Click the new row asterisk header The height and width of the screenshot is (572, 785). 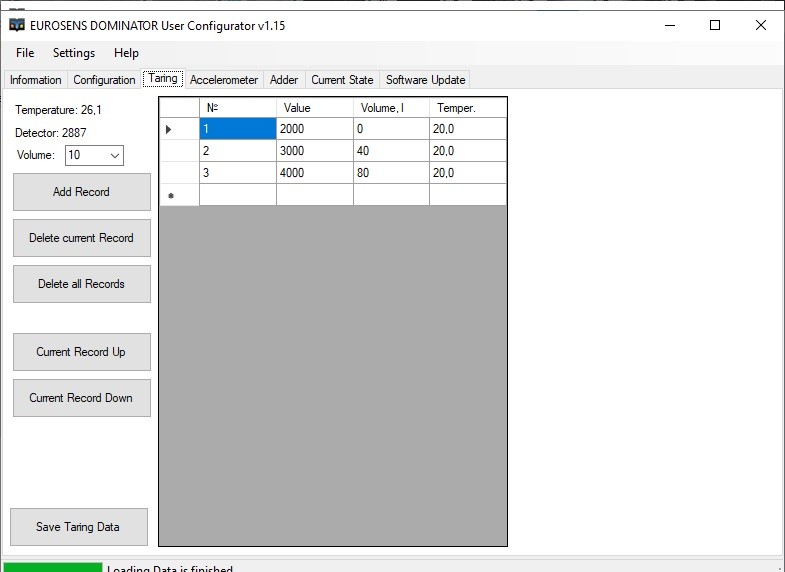click(180, 195)
